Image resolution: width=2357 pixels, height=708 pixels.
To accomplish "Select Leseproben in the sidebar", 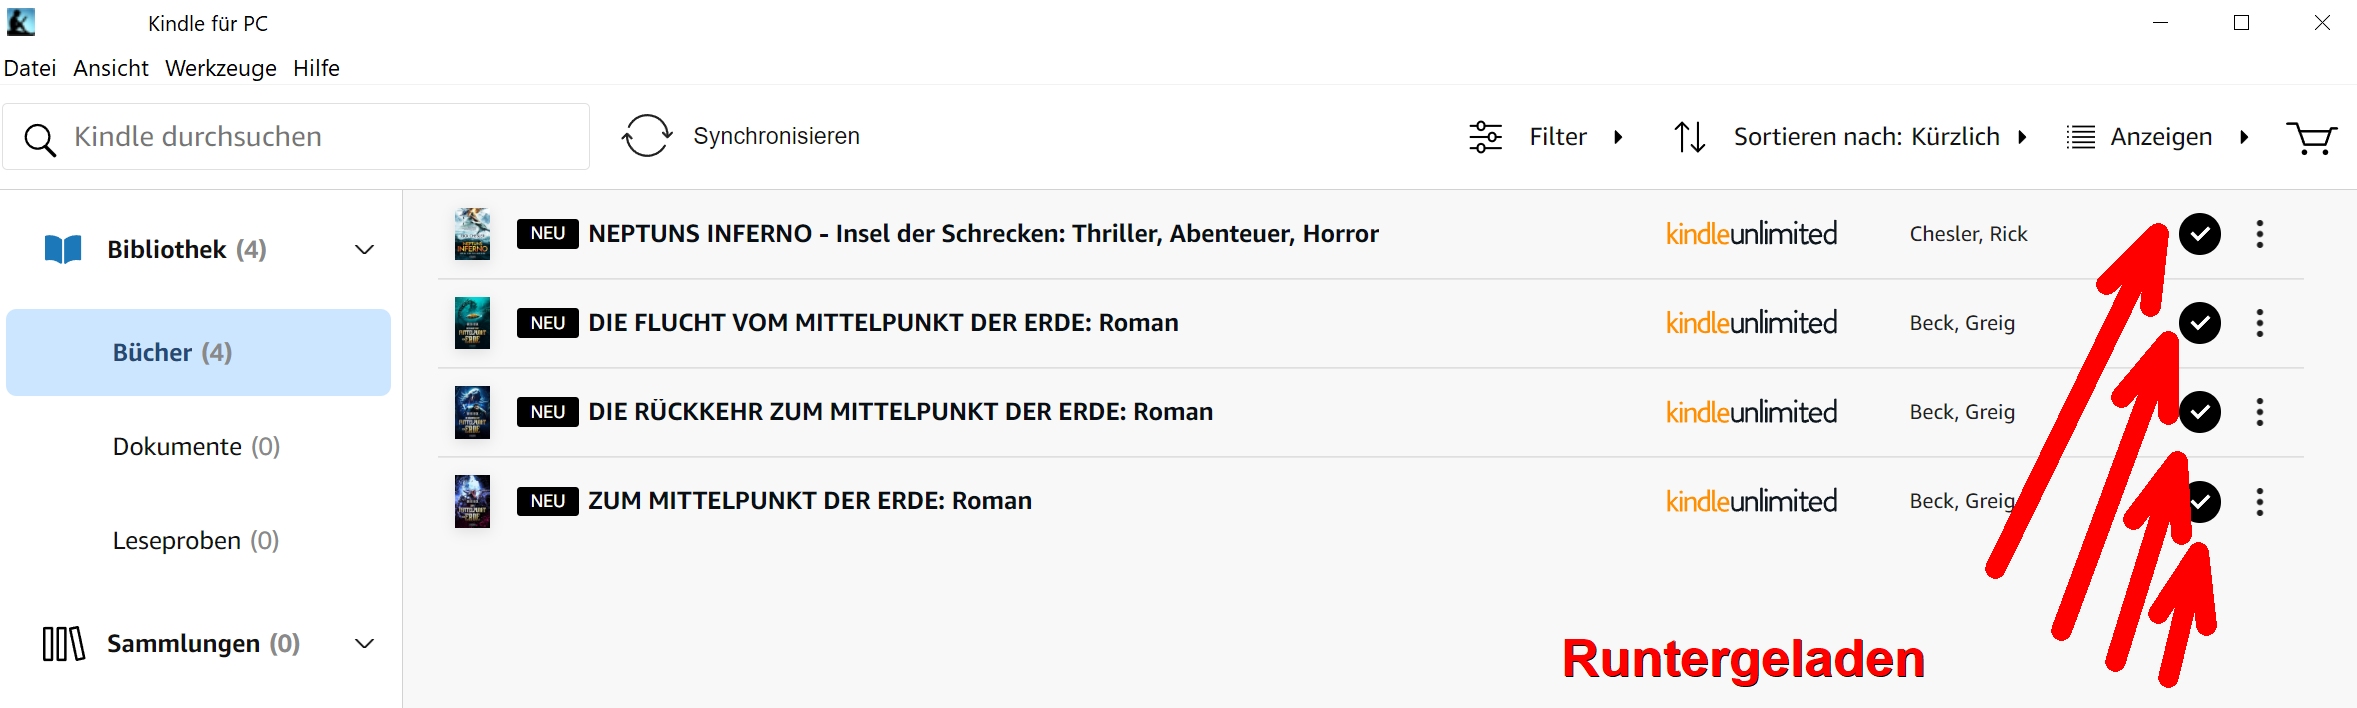I will click(195, 540).
